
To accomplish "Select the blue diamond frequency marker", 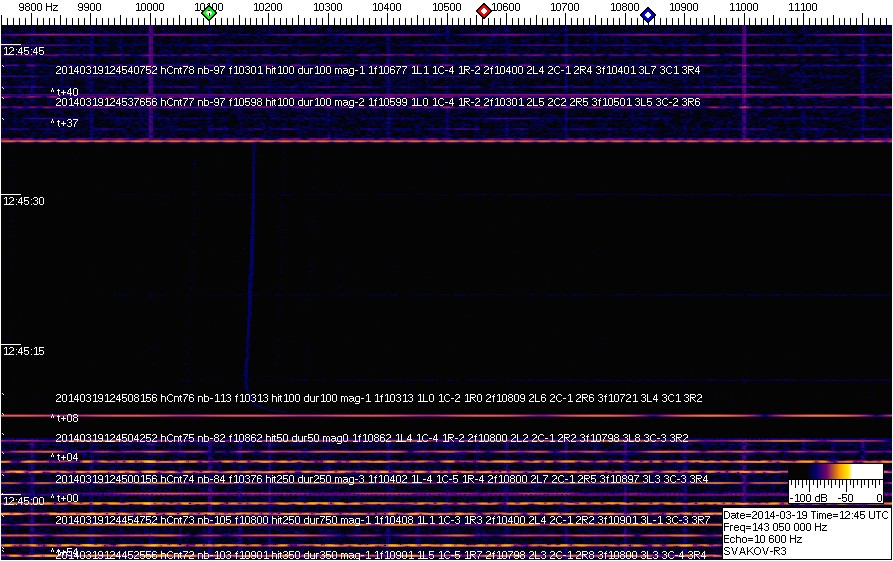I will (x=648, y=14).
